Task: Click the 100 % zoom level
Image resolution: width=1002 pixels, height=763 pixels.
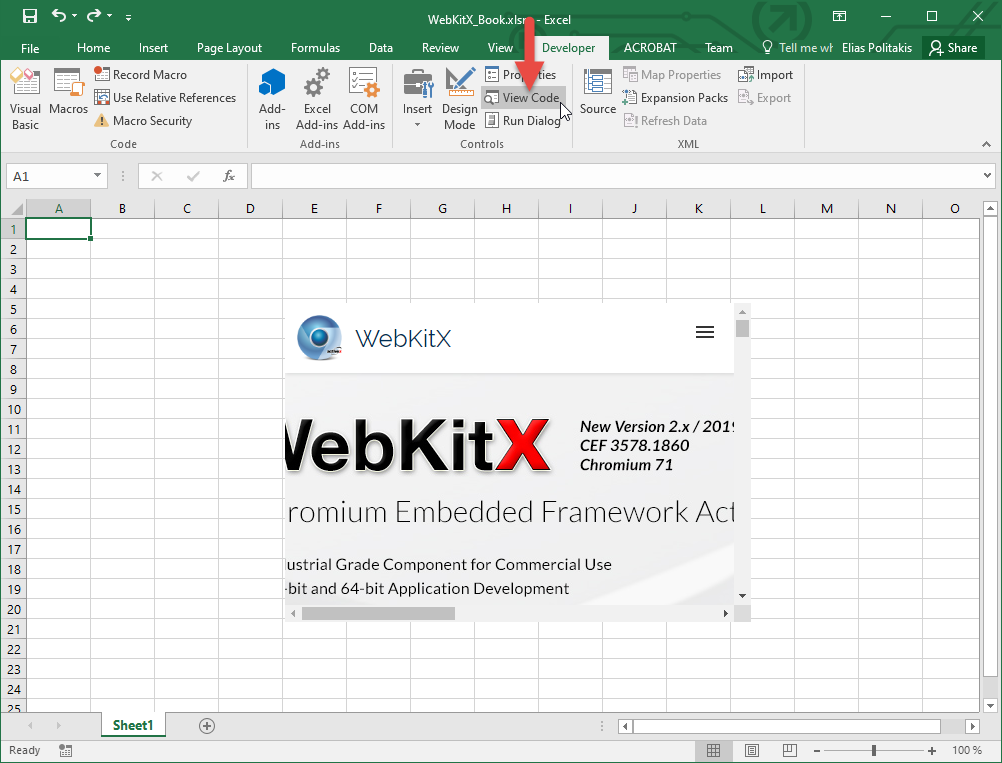Action: tap(967, 750)
